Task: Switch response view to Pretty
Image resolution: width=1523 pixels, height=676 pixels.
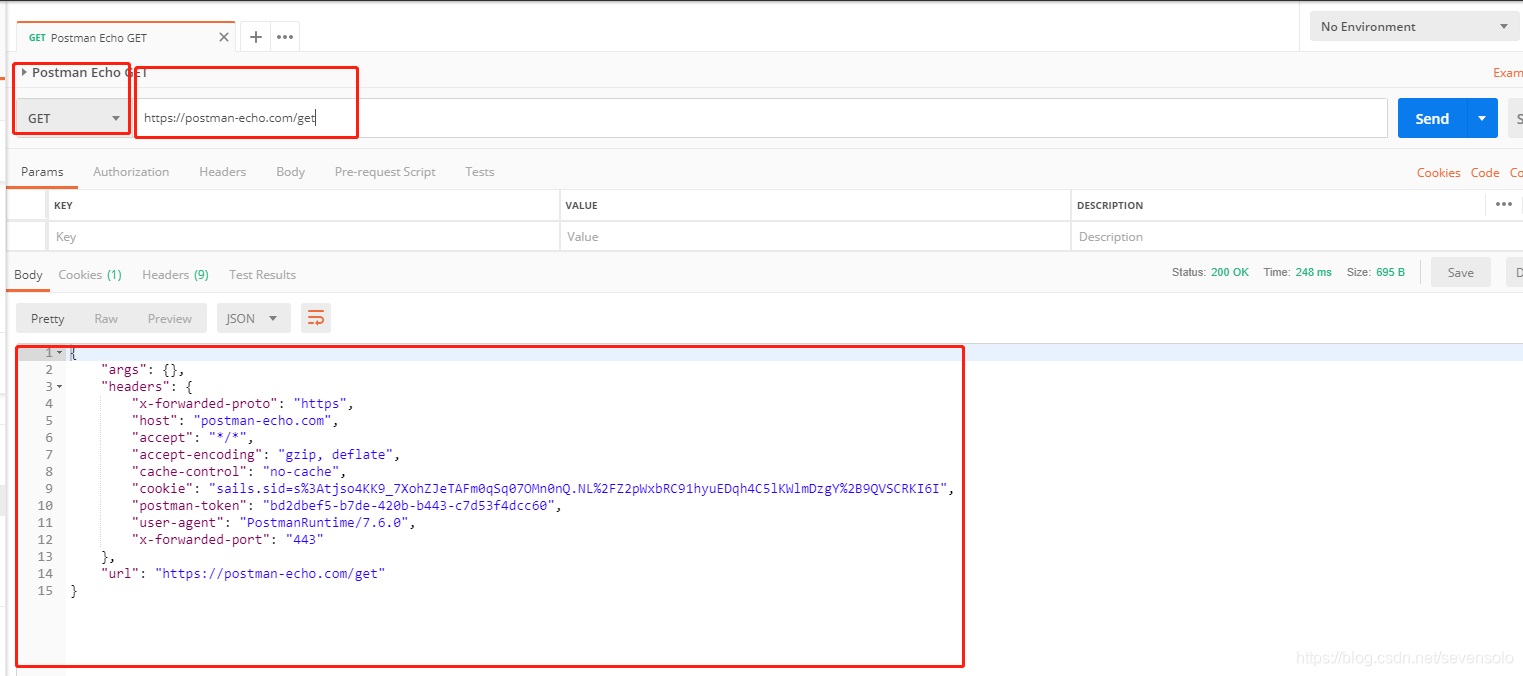Action: point(47,318)
